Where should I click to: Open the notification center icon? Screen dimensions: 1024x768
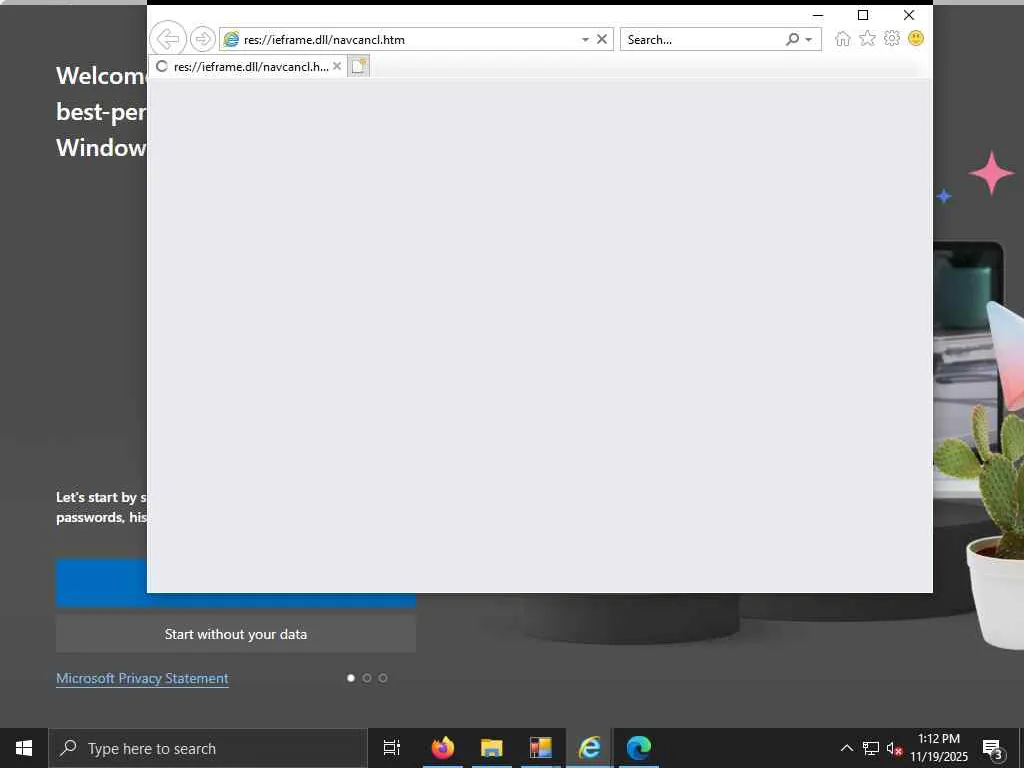point(993,748)
